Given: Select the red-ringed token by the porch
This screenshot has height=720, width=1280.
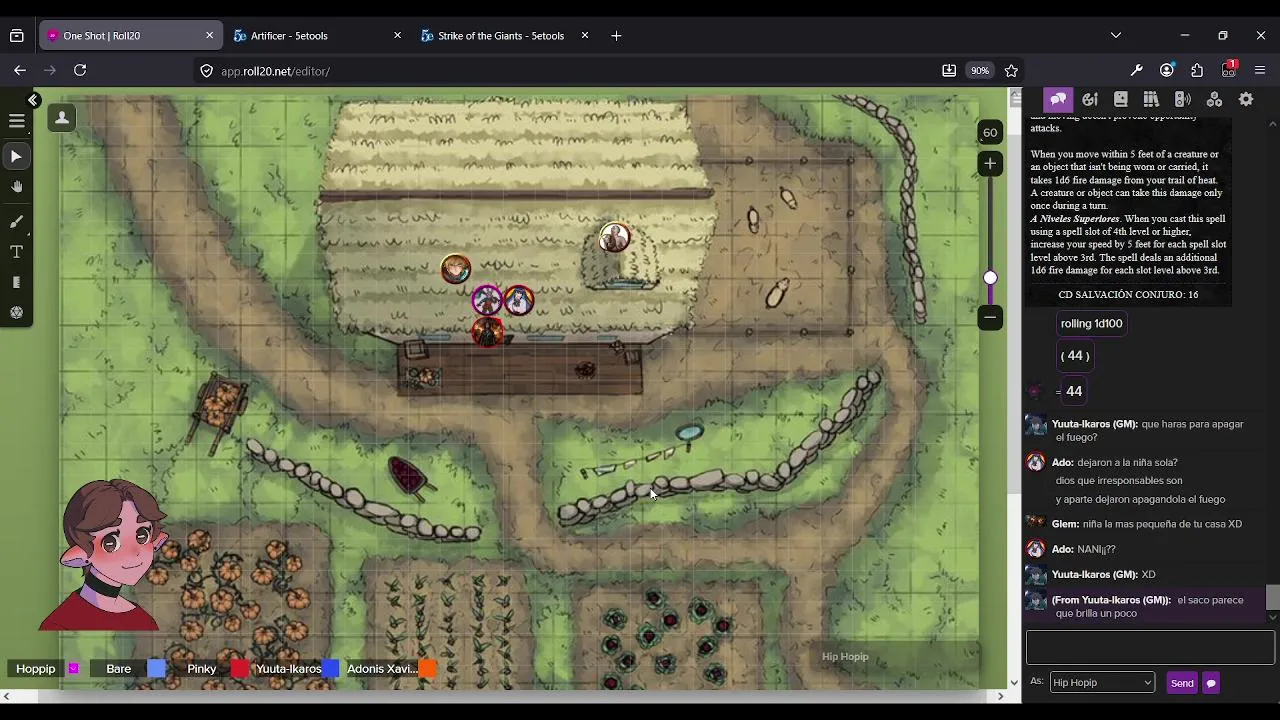Looking at the screenshot, I should (x=487, y=332).
